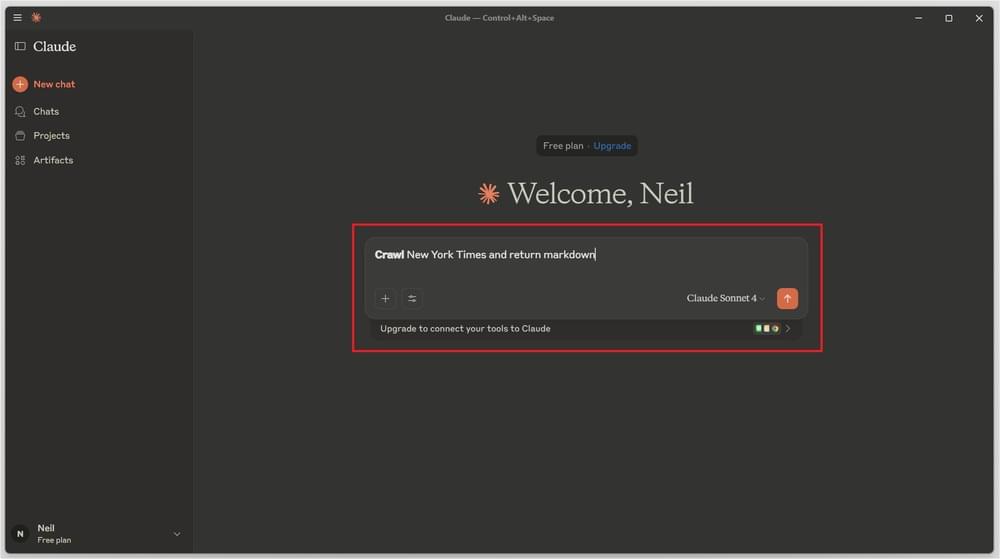The width and height of the screenshot is (1000, 559).
Task: Open the Chats section
Action: point(46,111)
